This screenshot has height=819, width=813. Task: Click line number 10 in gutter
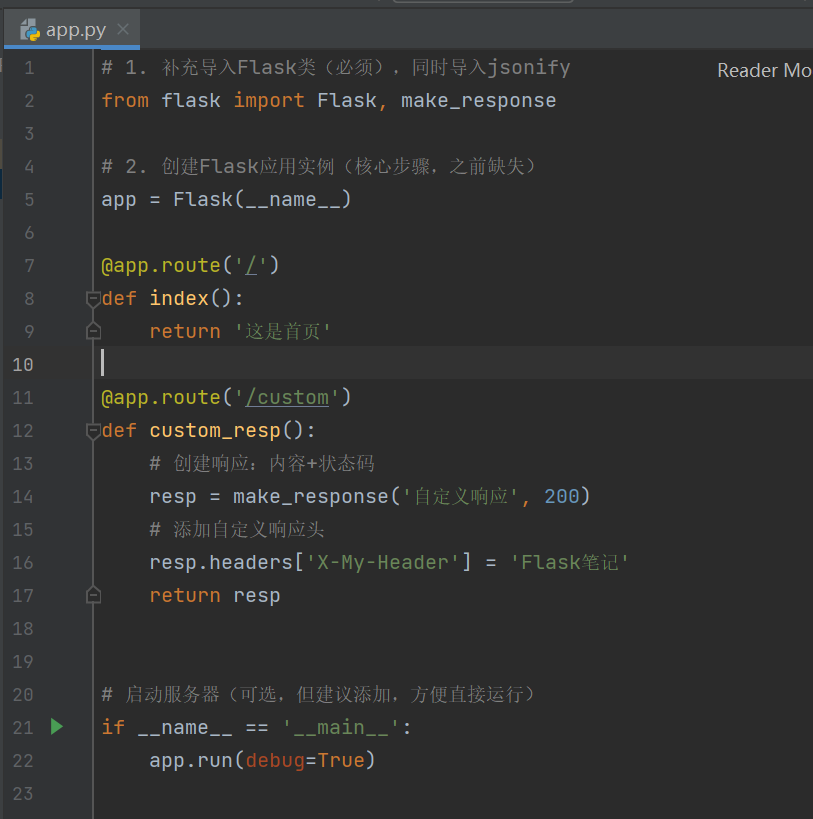point(23,365)
